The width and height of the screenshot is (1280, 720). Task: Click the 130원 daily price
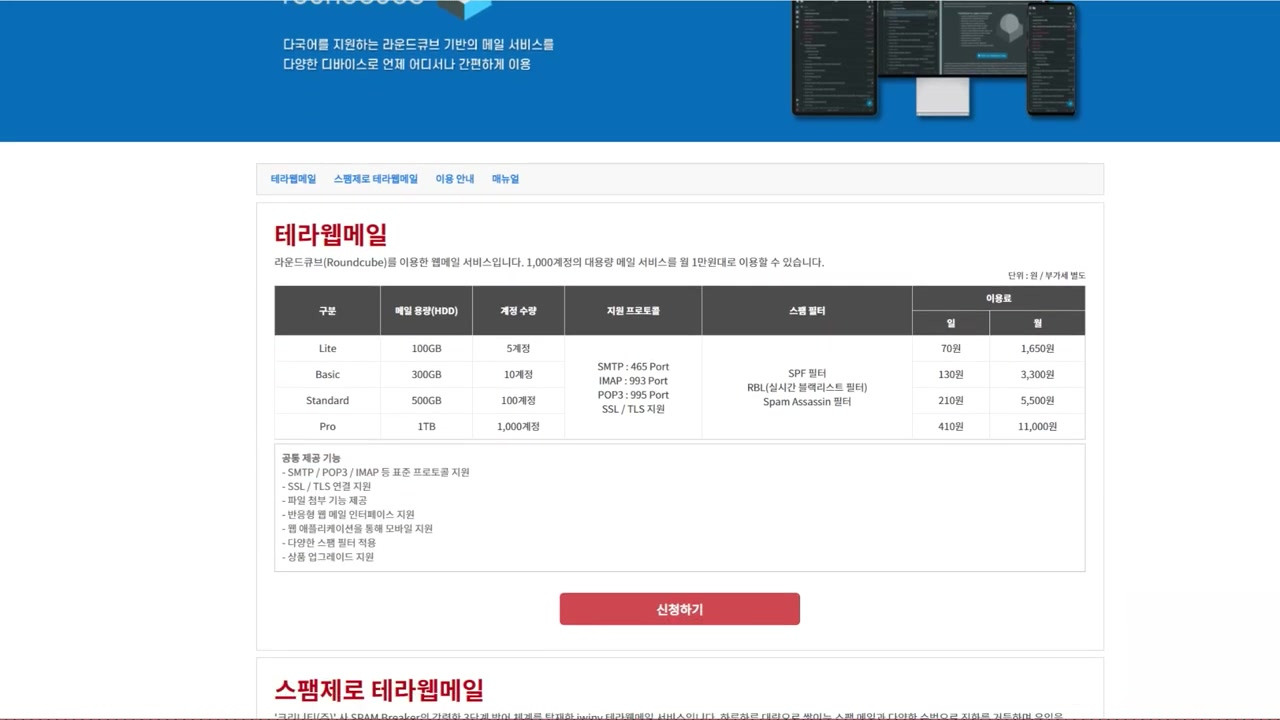point(951,374)
